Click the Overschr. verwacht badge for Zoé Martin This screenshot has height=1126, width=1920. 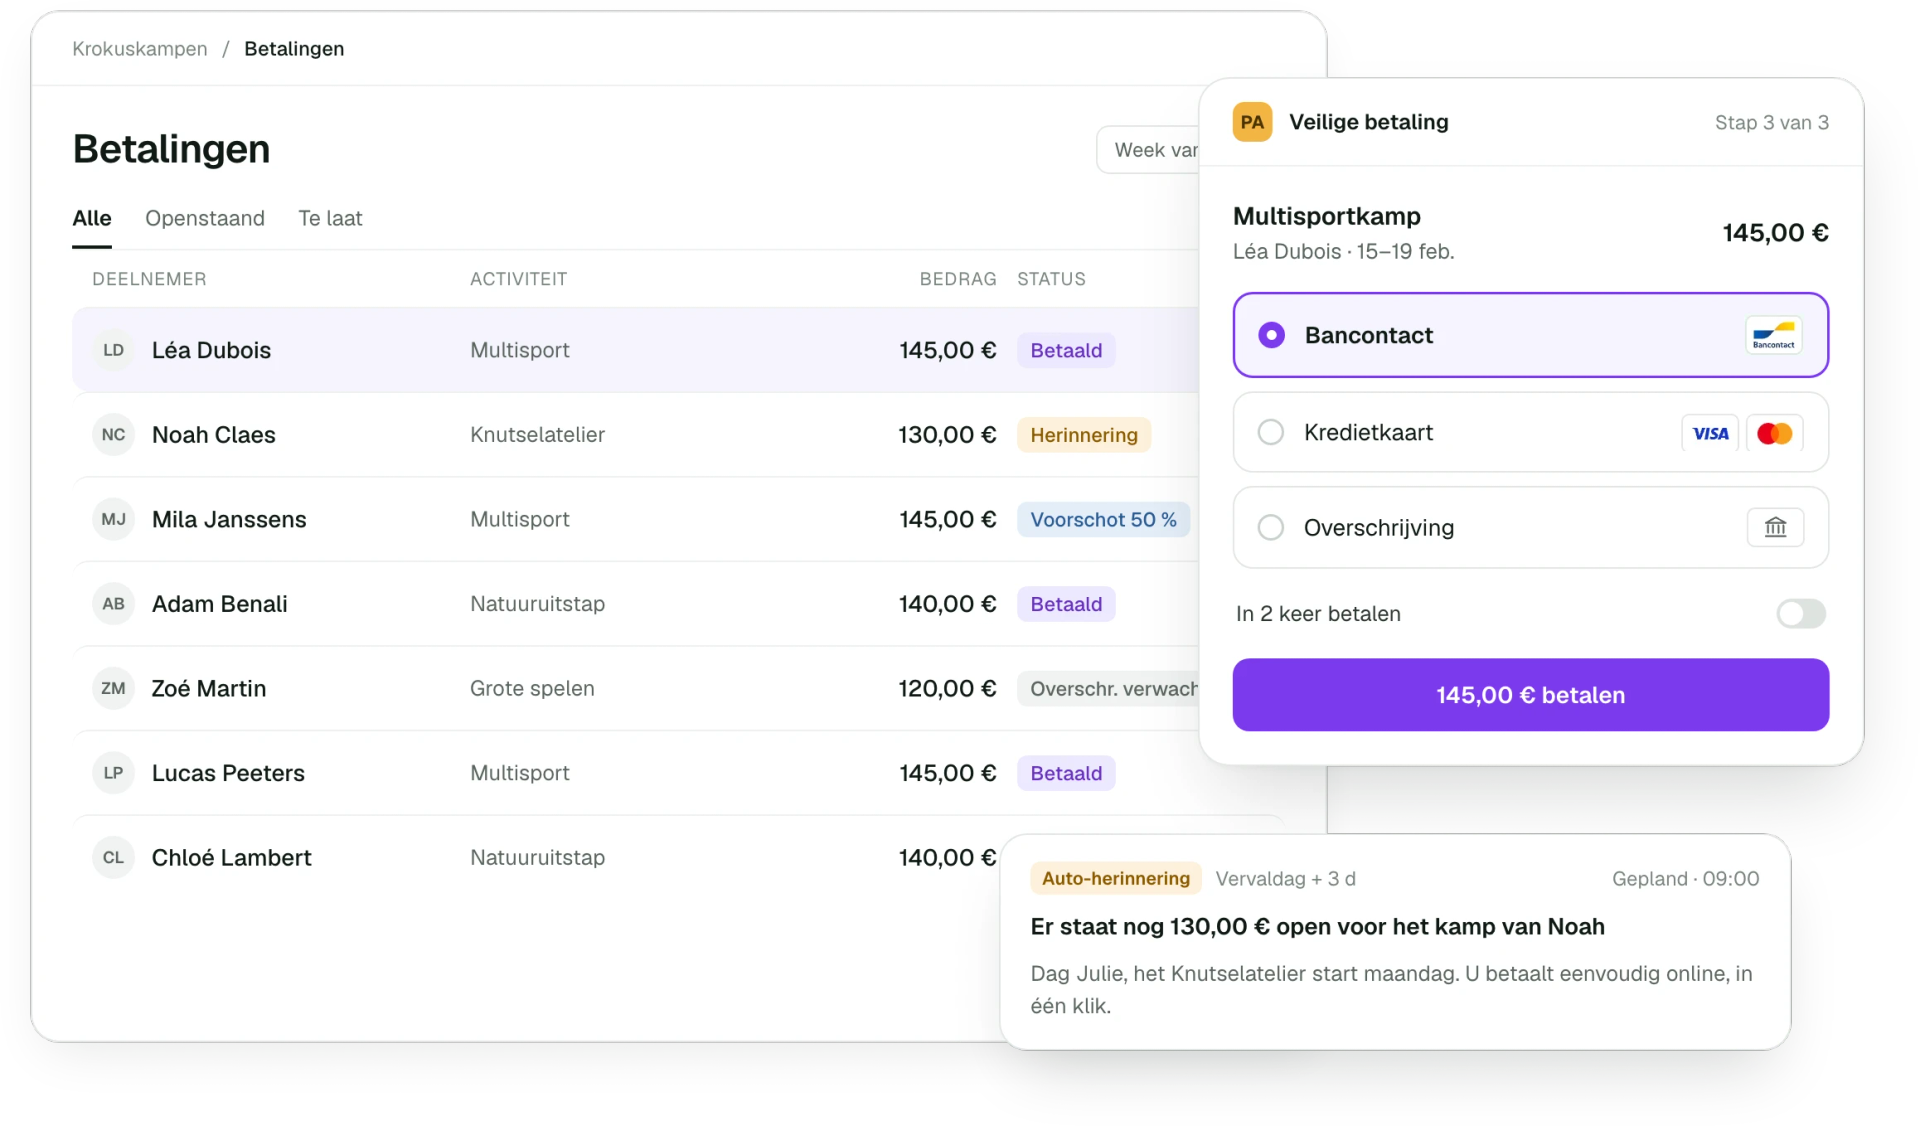[x=1109, y=689]
